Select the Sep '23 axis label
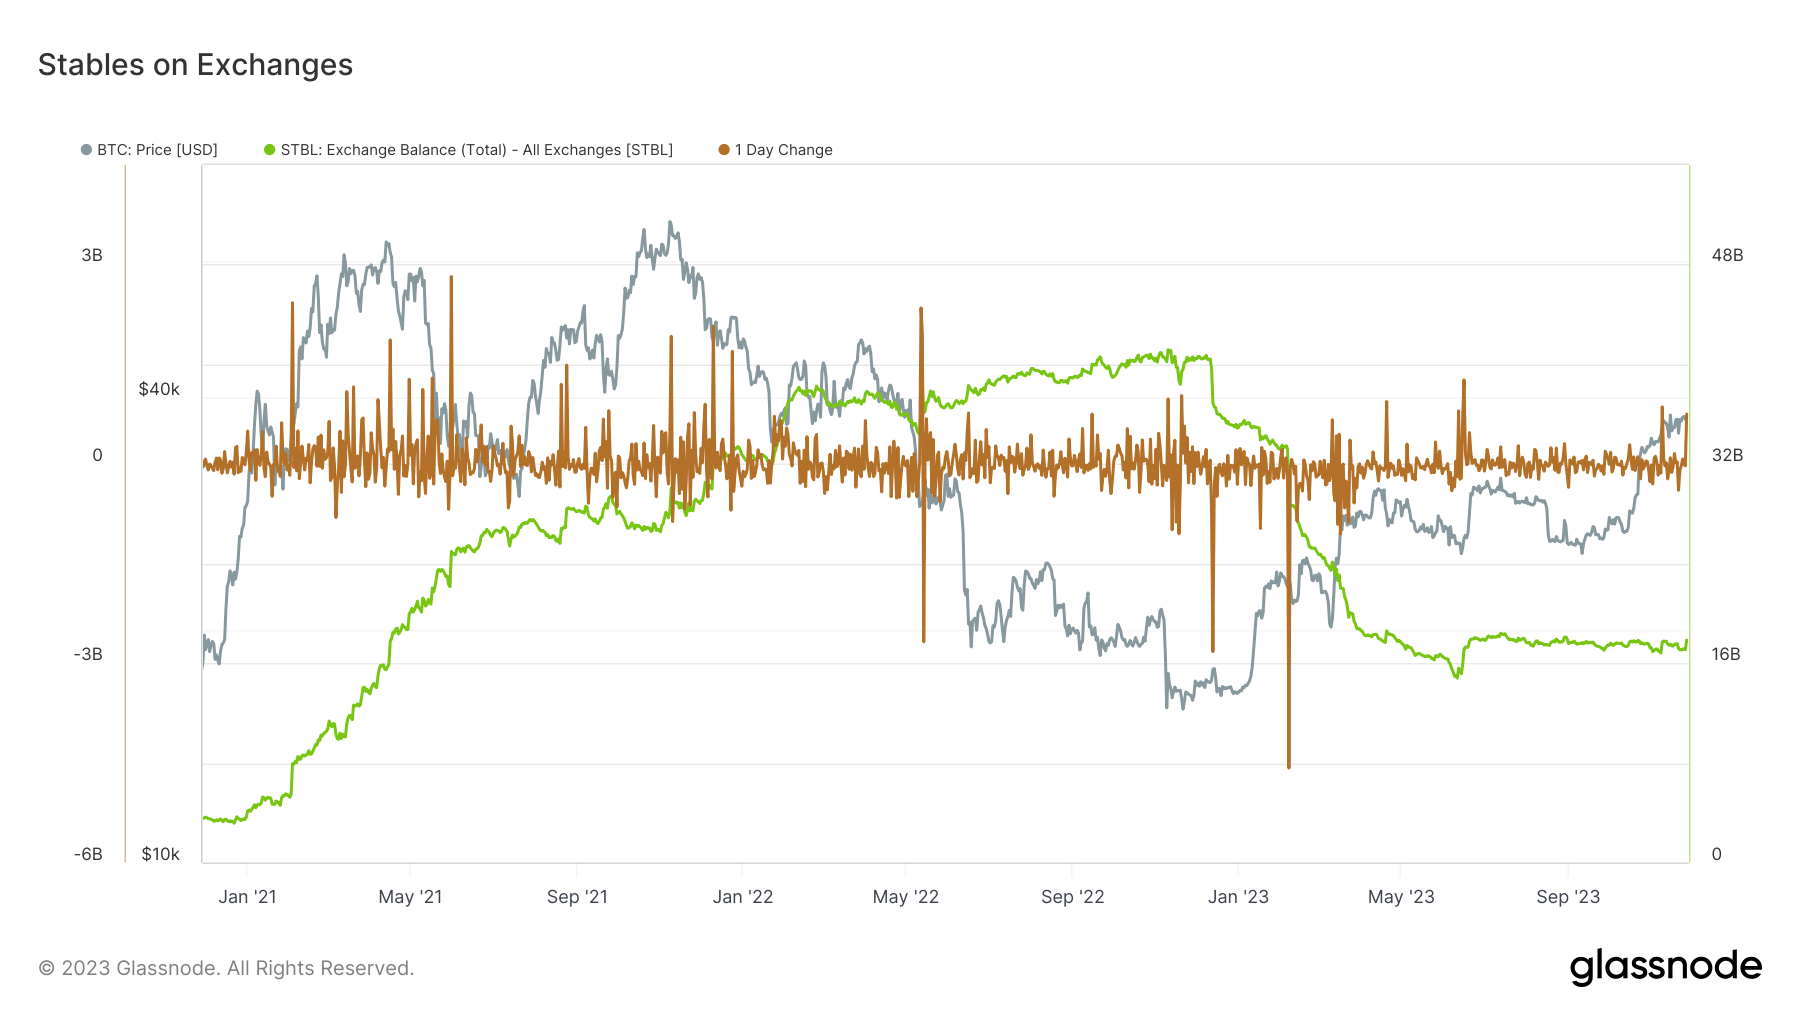 click(1567, 897)
